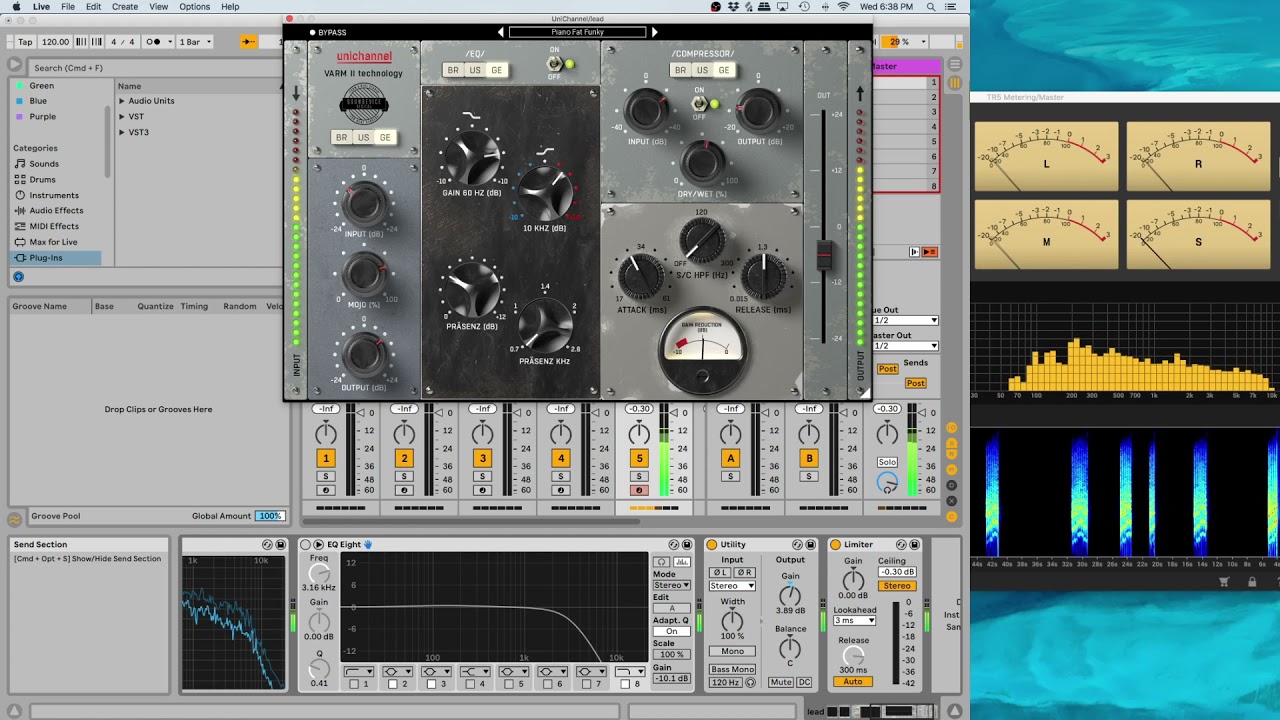Save EQ Eight preset via disk icon
This screenshot has height=720, width=1280.
[687, 545]
